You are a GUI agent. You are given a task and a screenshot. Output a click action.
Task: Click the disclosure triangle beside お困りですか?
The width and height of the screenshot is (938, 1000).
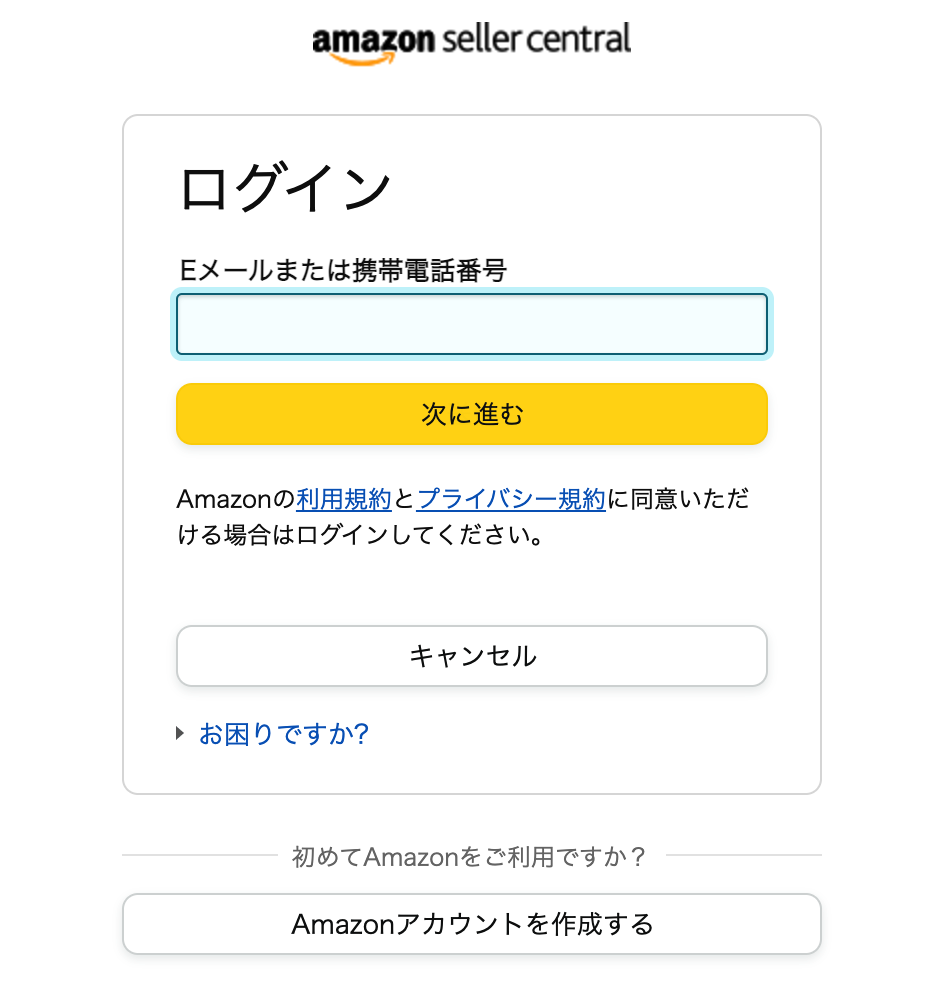click(181, 733)
